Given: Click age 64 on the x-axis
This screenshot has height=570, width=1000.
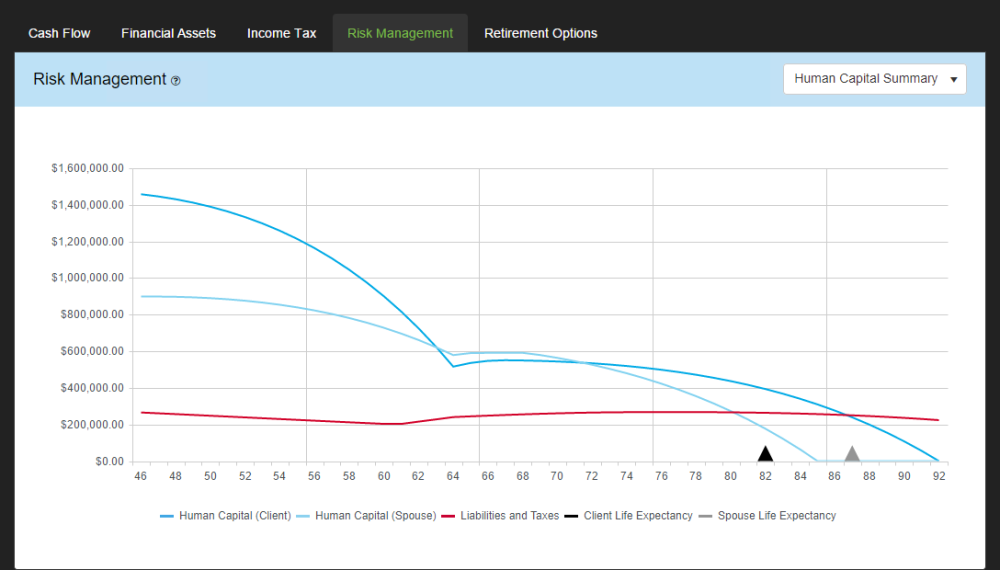Looking at the screenshot, I should point(453,476).
